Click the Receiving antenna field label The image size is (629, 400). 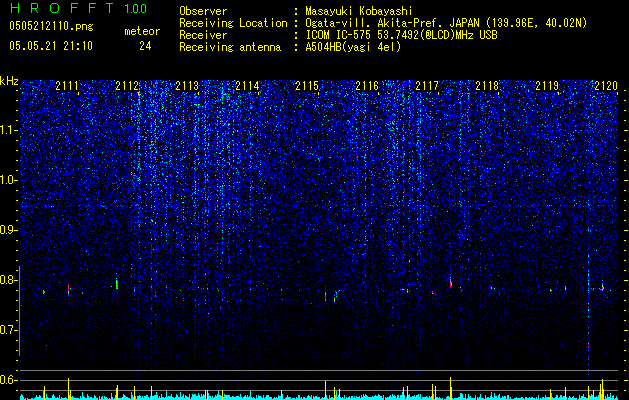230,47
